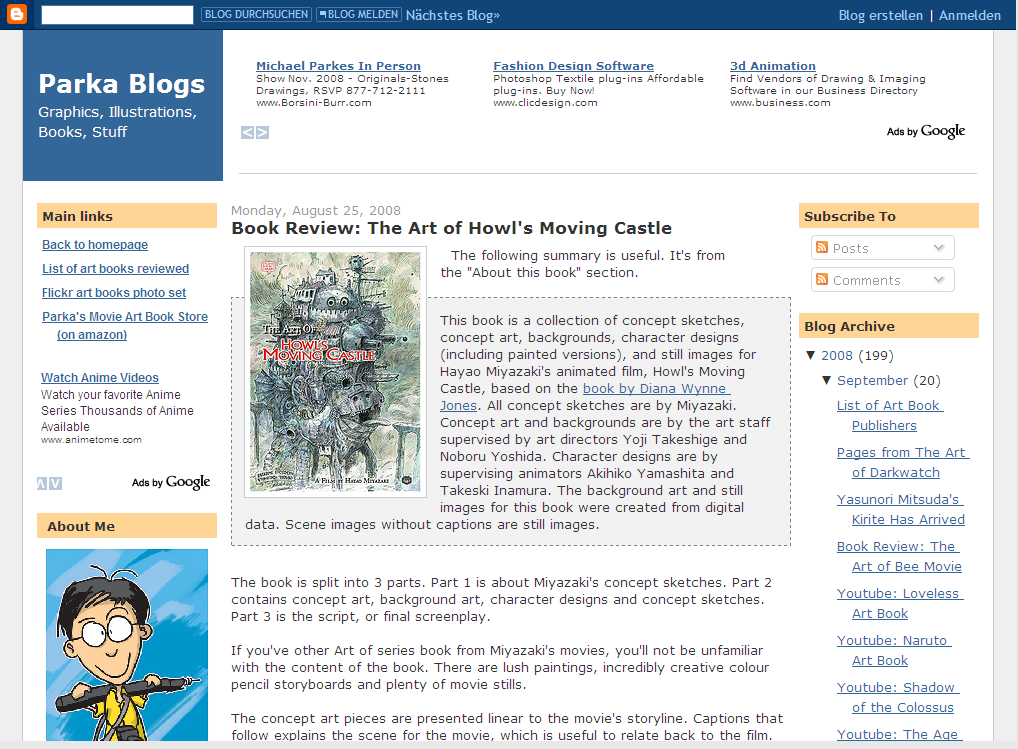Click the Ads by Google label in banner
The width and height of the screenshot is (1018, 749).
pos(926,131)
